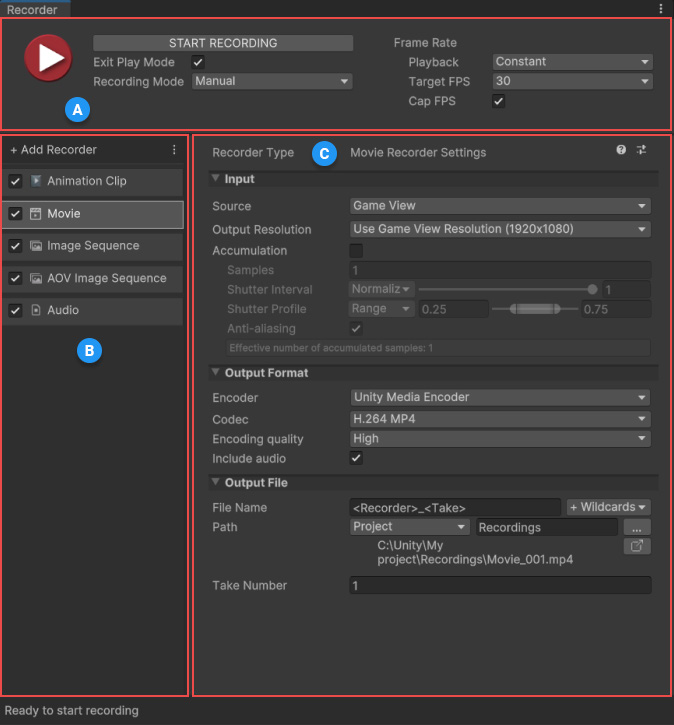674x725 pixels.
Task: Click the Audio recorder file icon
Action: (36, 310)
